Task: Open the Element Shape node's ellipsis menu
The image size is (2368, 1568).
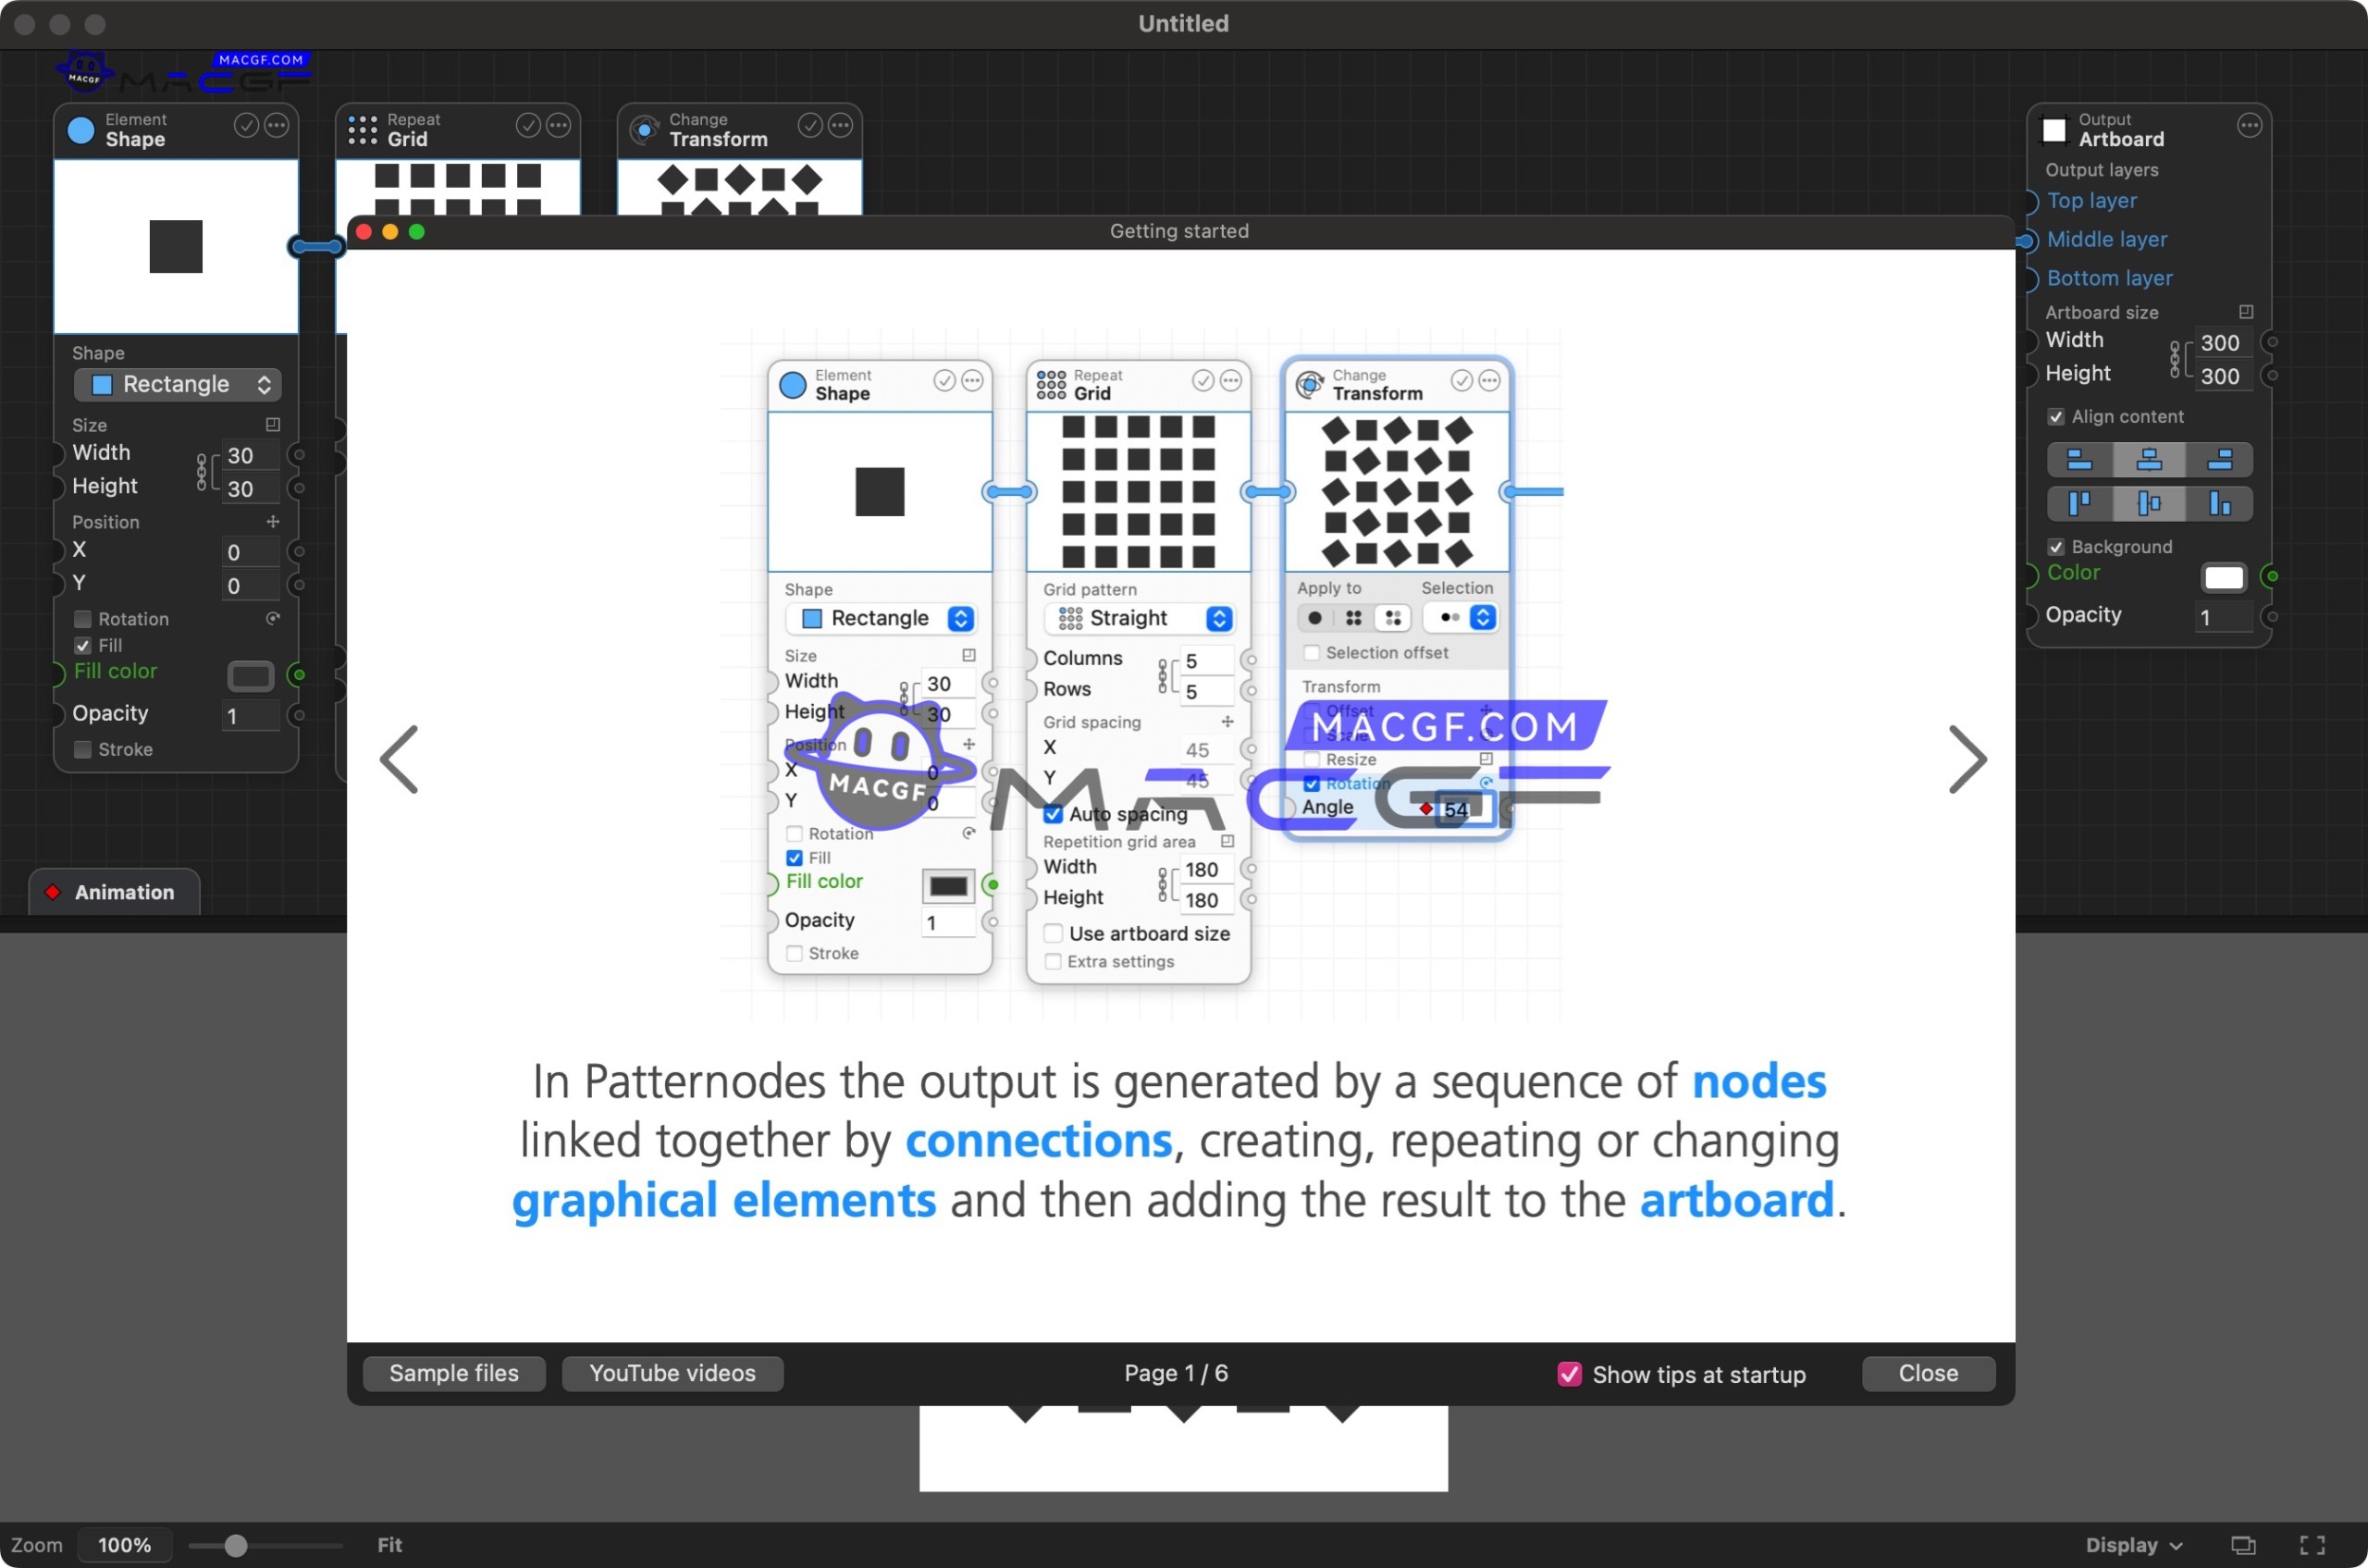Action: coord(275,126)
